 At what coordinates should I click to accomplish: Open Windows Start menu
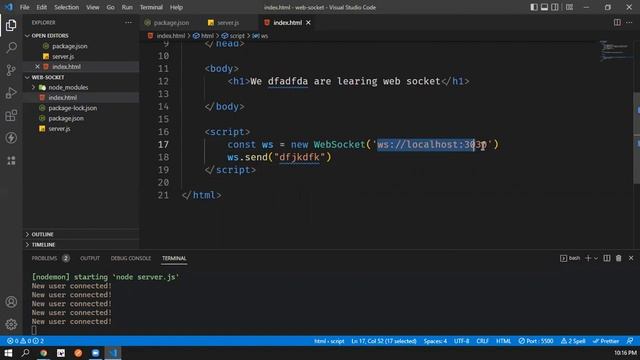click(8, 353)
